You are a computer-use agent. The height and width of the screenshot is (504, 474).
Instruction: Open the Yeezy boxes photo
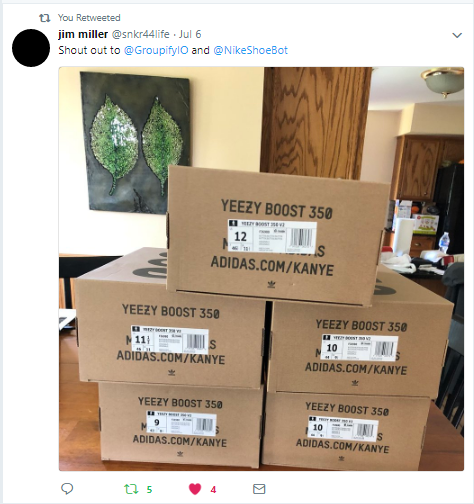[x=261, y=269]
